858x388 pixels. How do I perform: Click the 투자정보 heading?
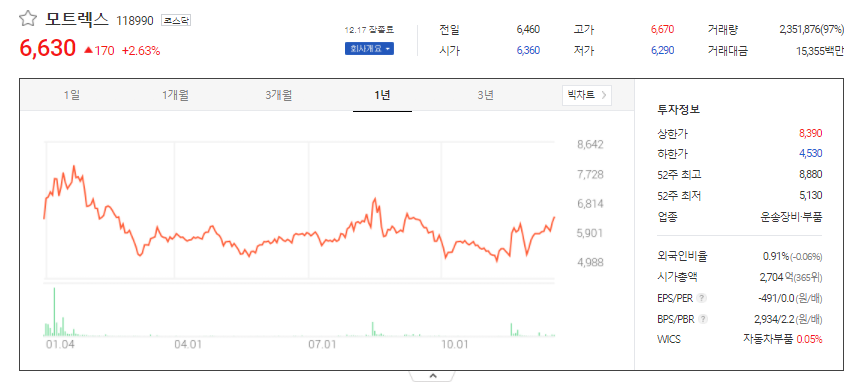678,109
